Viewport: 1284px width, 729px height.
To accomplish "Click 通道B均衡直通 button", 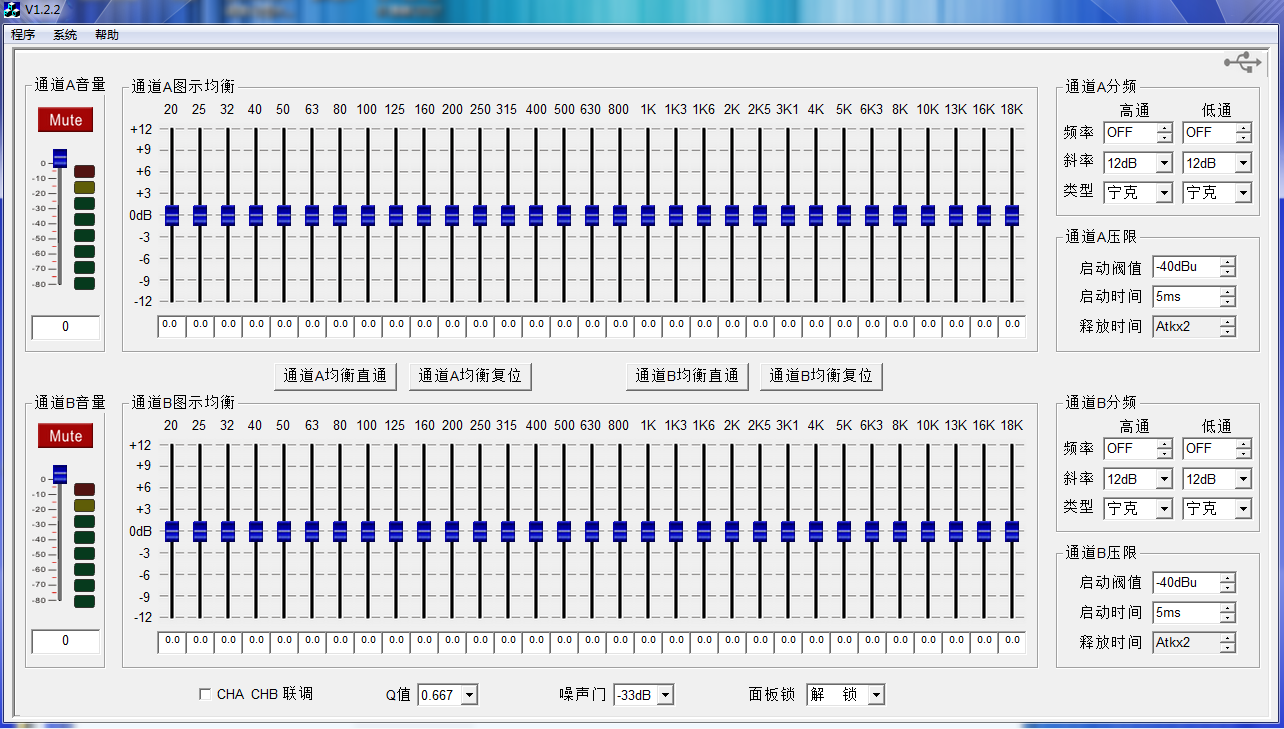I will (687, 376).
